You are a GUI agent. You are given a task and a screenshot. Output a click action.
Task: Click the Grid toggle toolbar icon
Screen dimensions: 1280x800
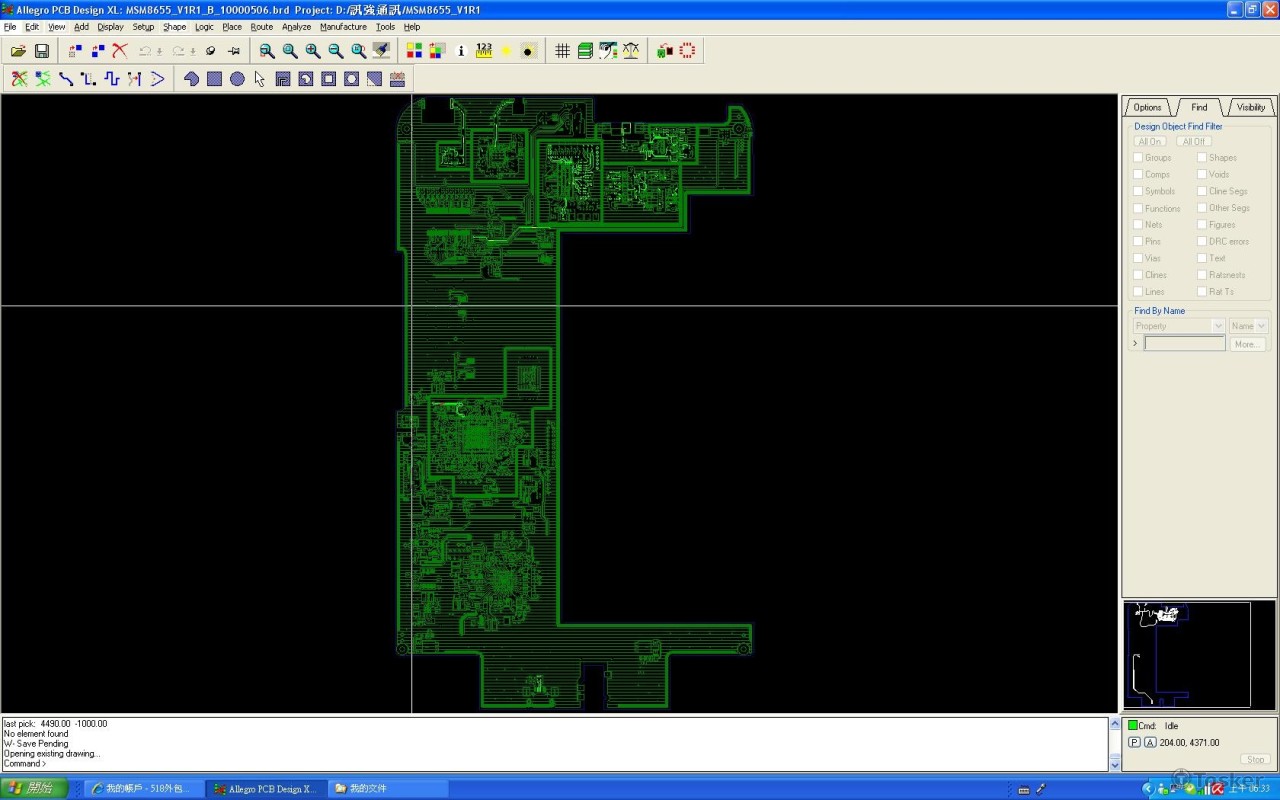[562, 51]
